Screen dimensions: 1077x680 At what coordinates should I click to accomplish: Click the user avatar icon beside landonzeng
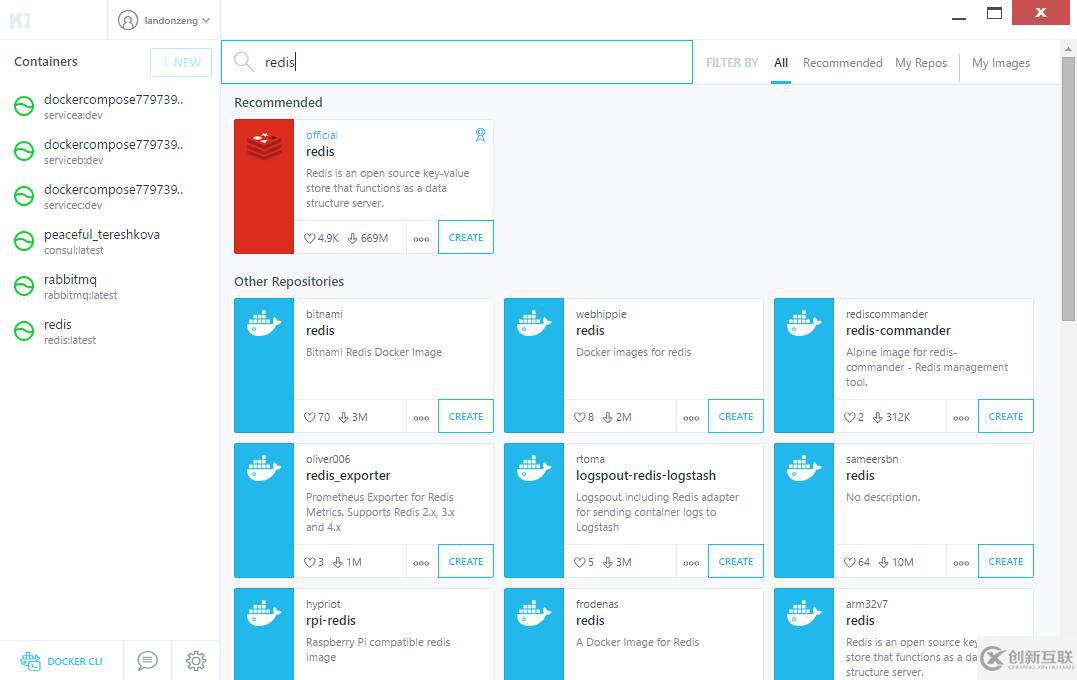pyautogui.click(x=128, y=21)
